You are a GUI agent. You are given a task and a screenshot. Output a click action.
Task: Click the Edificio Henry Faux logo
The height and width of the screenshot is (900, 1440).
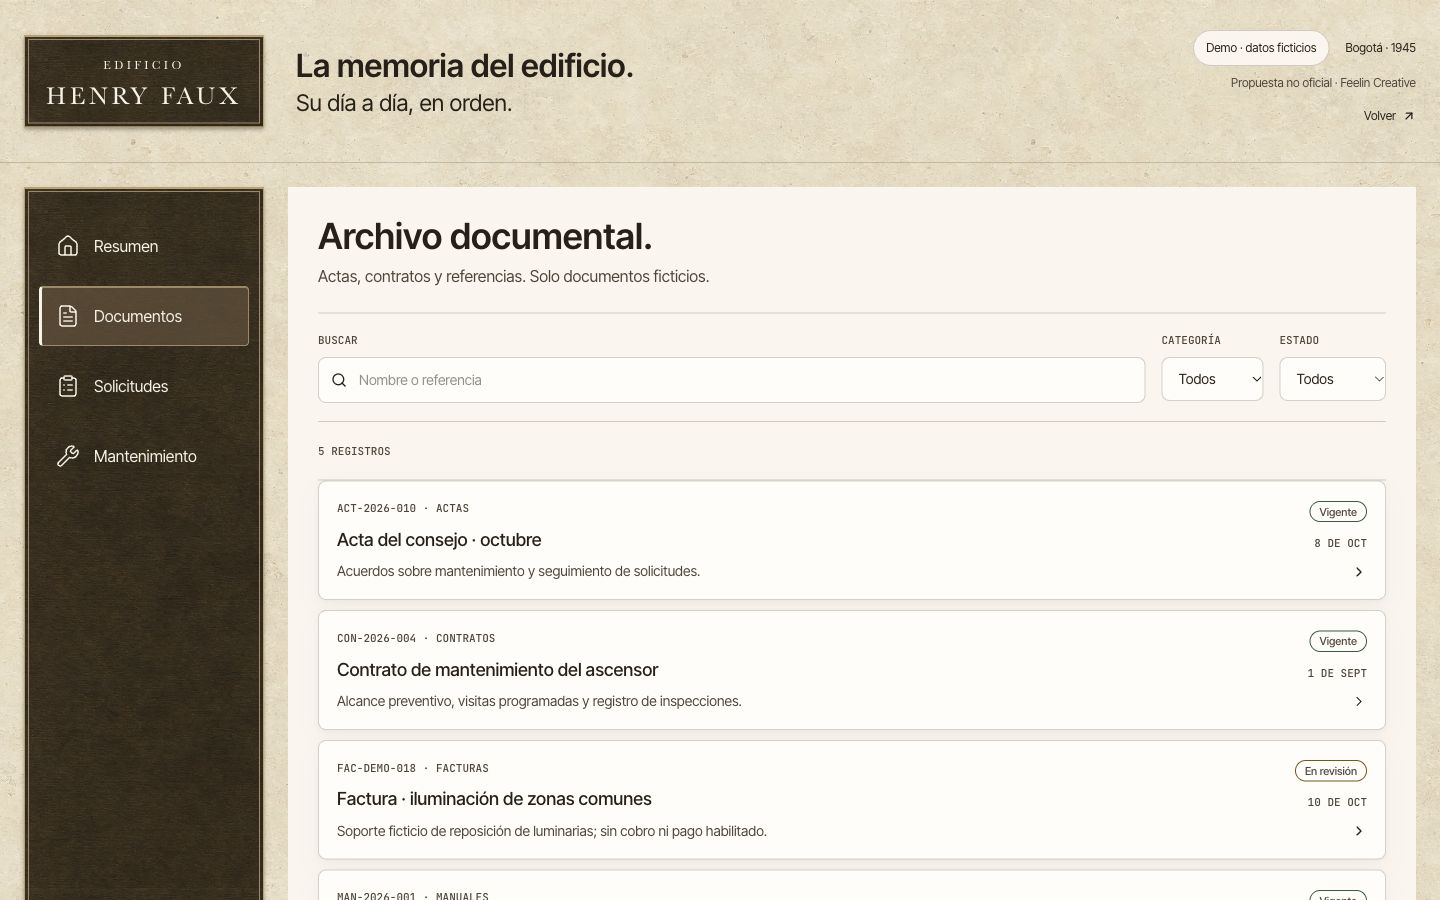click(144, 82)
